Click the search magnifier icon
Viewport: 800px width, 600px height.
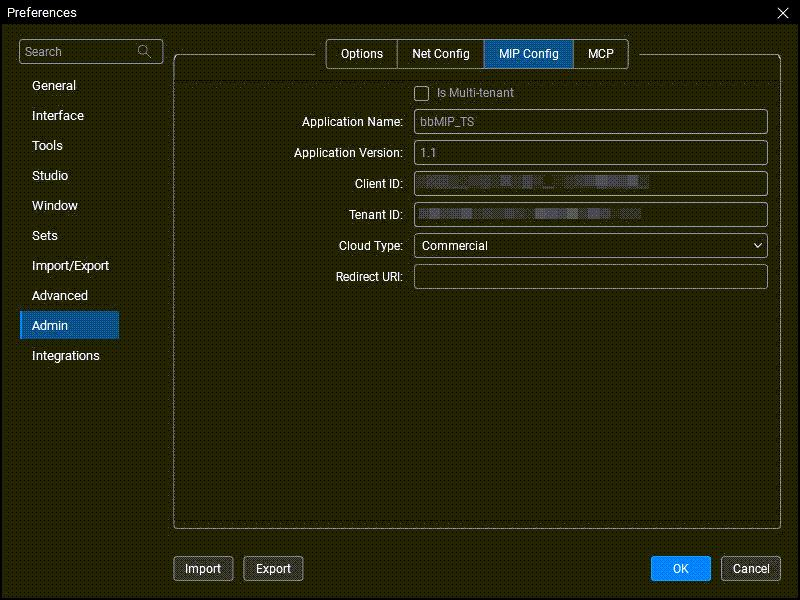pyautogui.click(x=146, y=52)
